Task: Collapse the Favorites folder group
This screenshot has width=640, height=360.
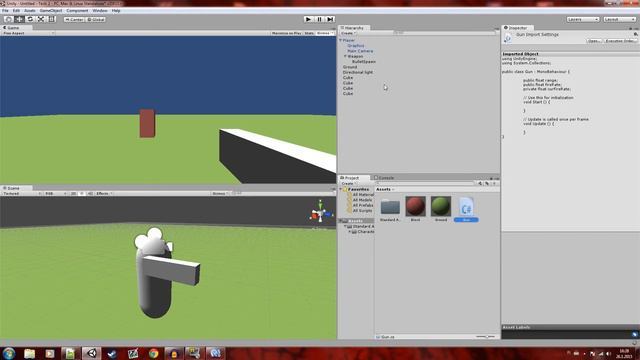Action: click(341, 189)
